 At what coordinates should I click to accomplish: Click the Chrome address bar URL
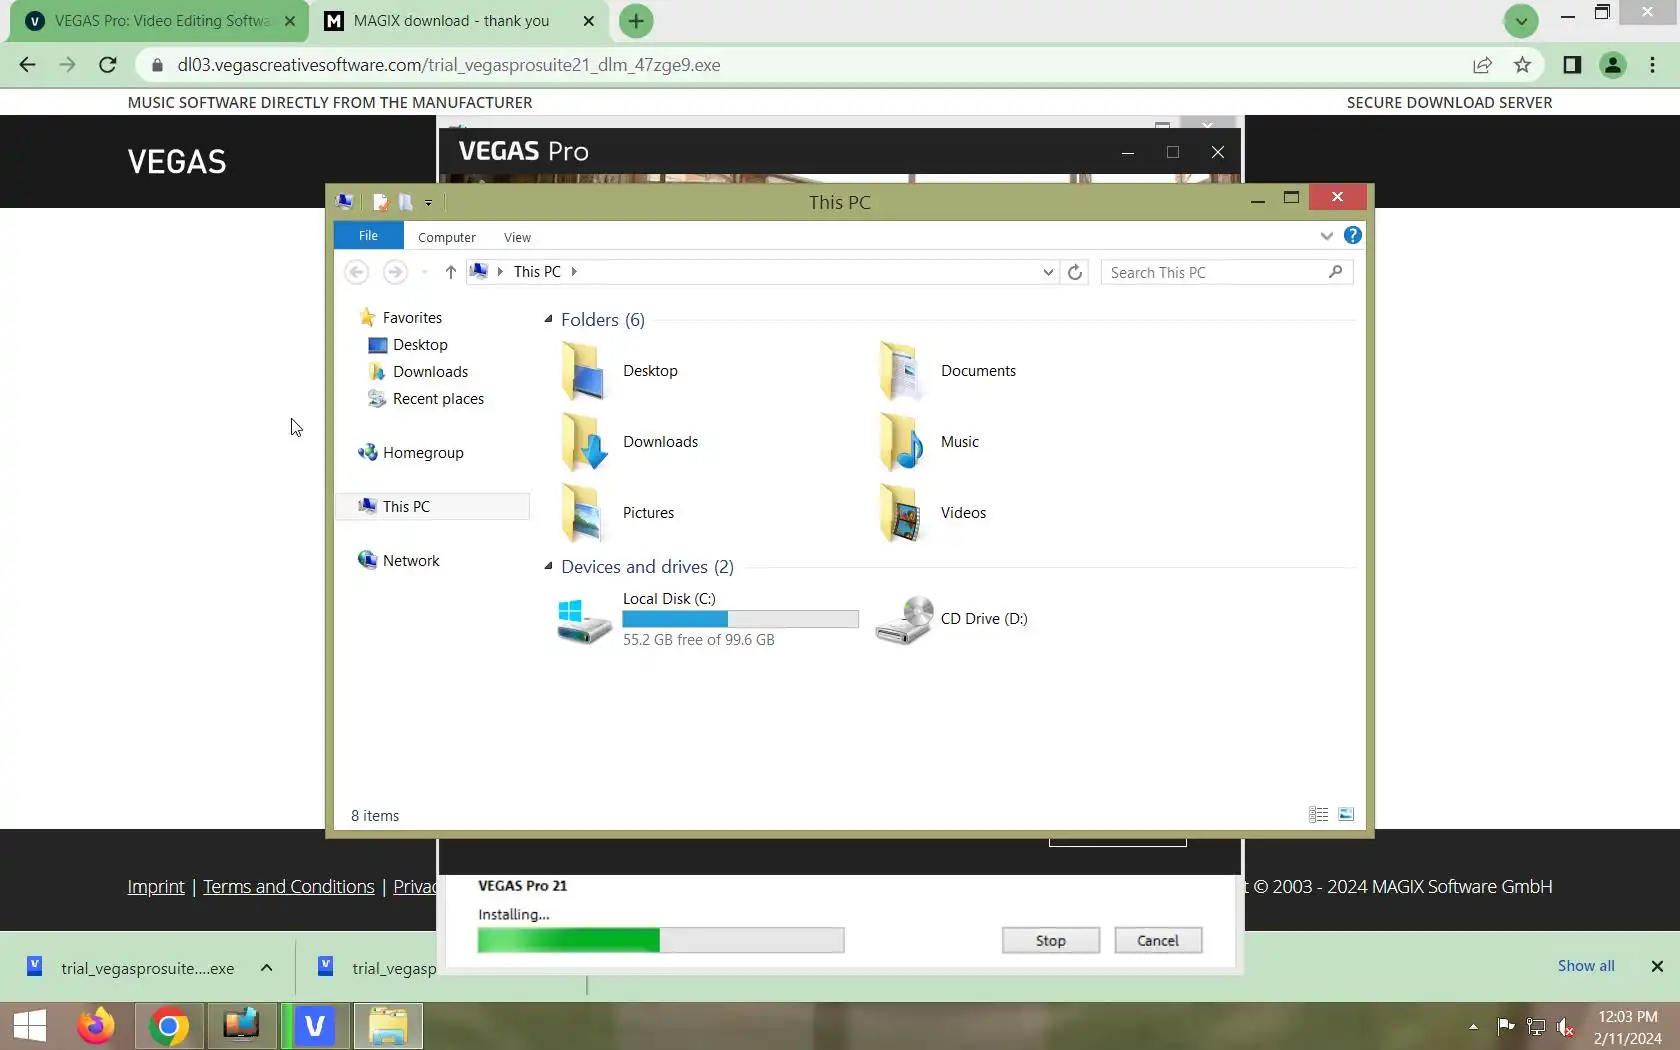click(449, 65)
